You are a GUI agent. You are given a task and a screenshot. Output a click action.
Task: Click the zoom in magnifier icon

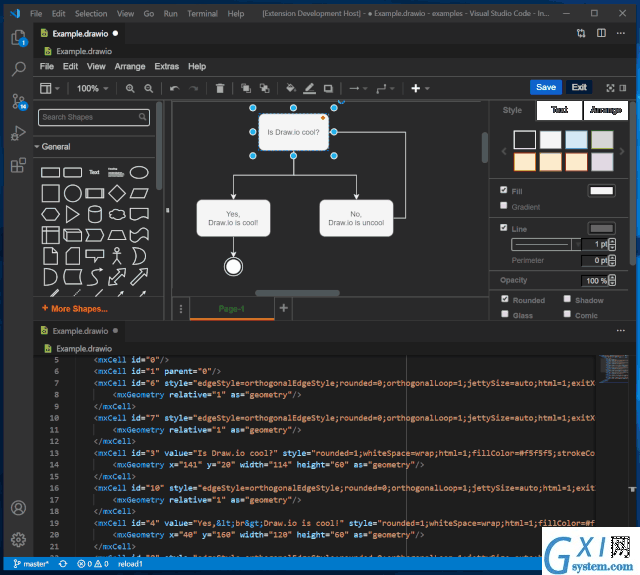click(130, 88)
